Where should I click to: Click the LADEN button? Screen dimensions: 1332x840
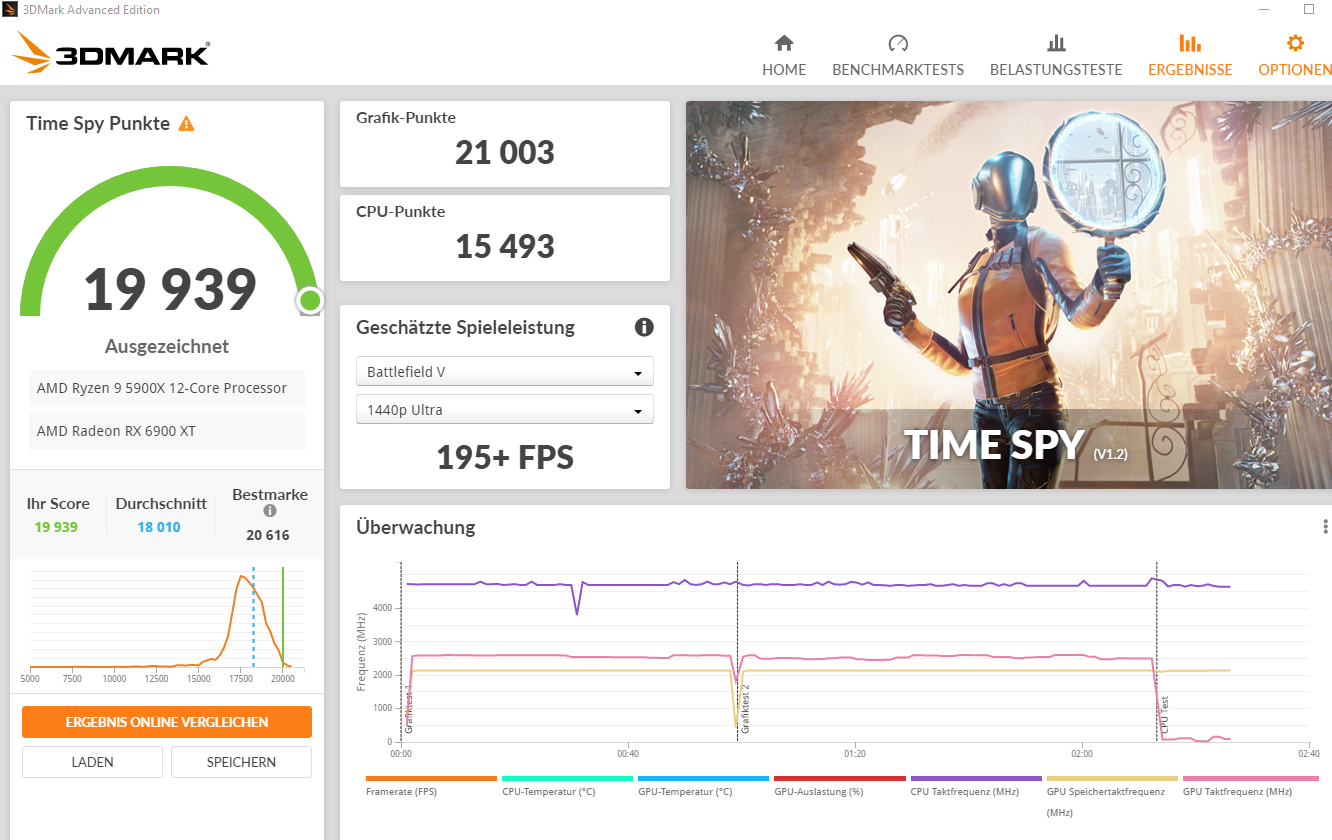pos(92,762)
